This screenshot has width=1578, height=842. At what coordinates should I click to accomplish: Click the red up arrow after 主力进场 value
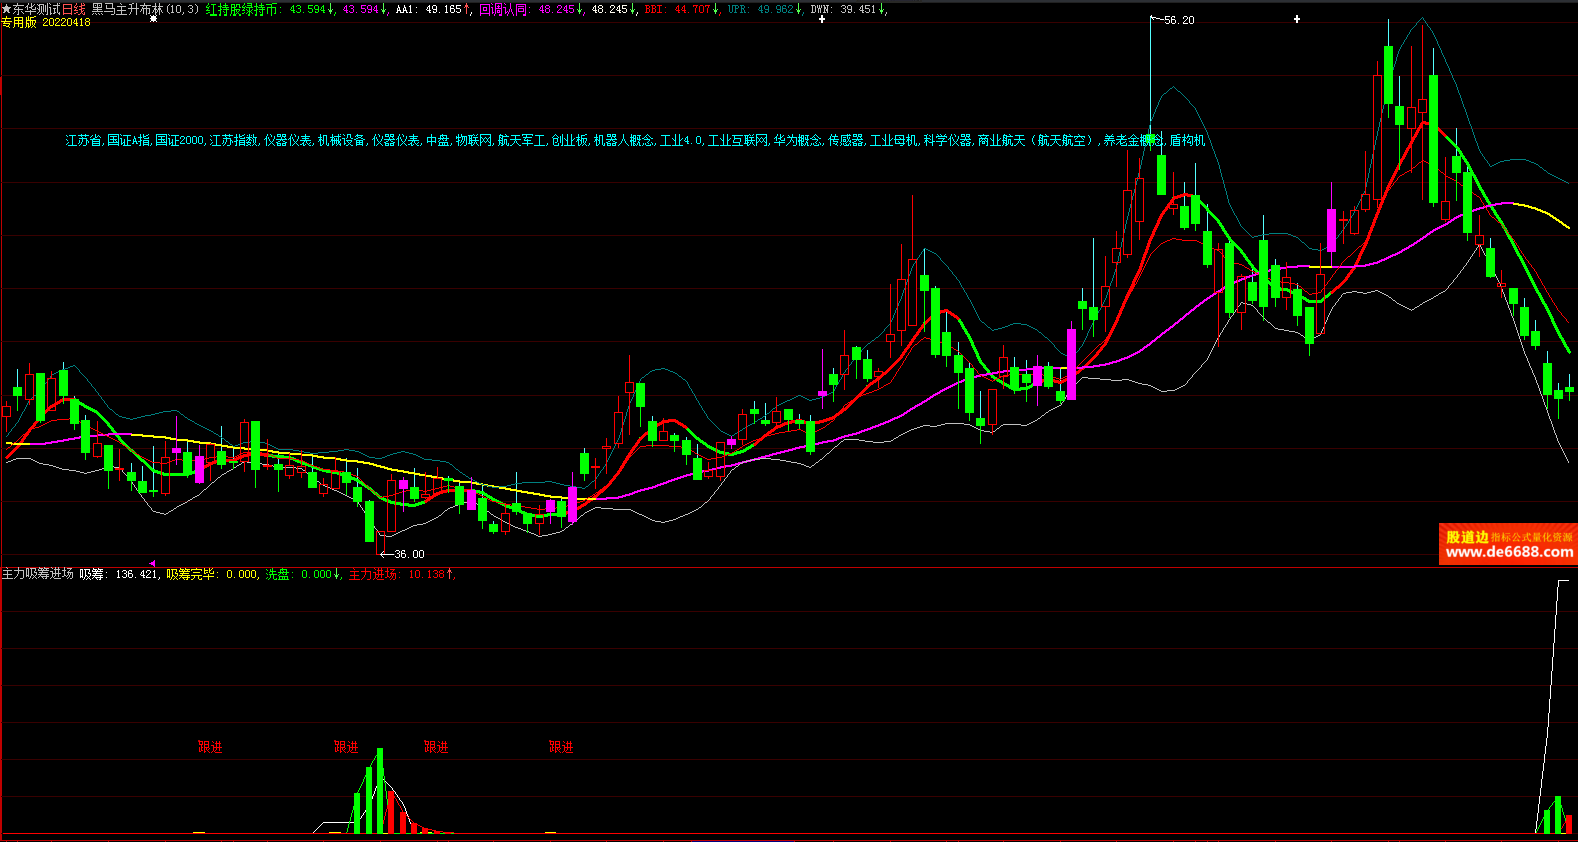450,574
